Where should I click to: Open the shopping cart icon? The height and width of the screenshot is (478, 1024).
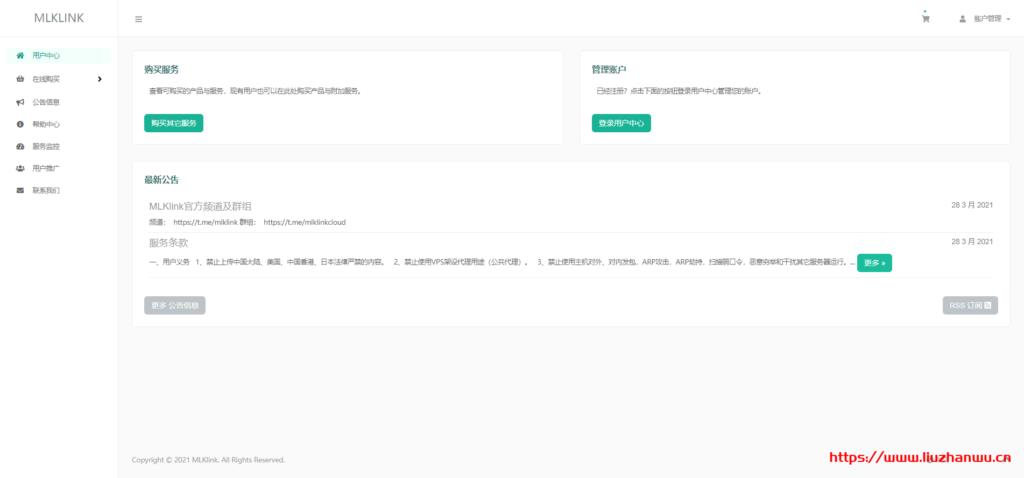[925, 19]
